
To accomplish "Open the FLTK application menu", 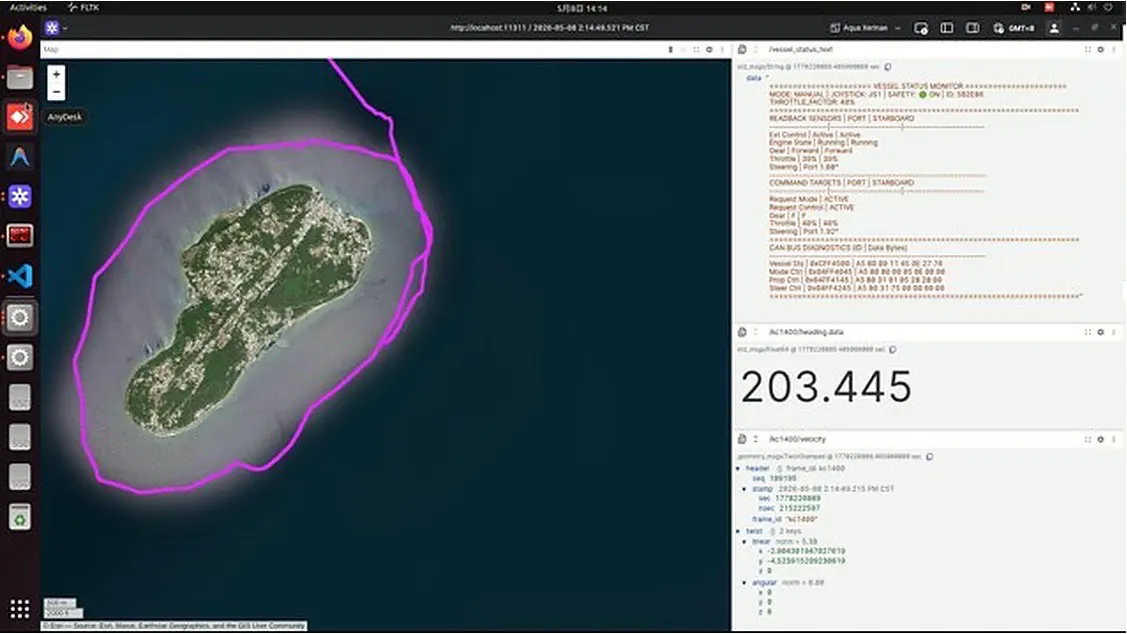I will tap(83, 7).
